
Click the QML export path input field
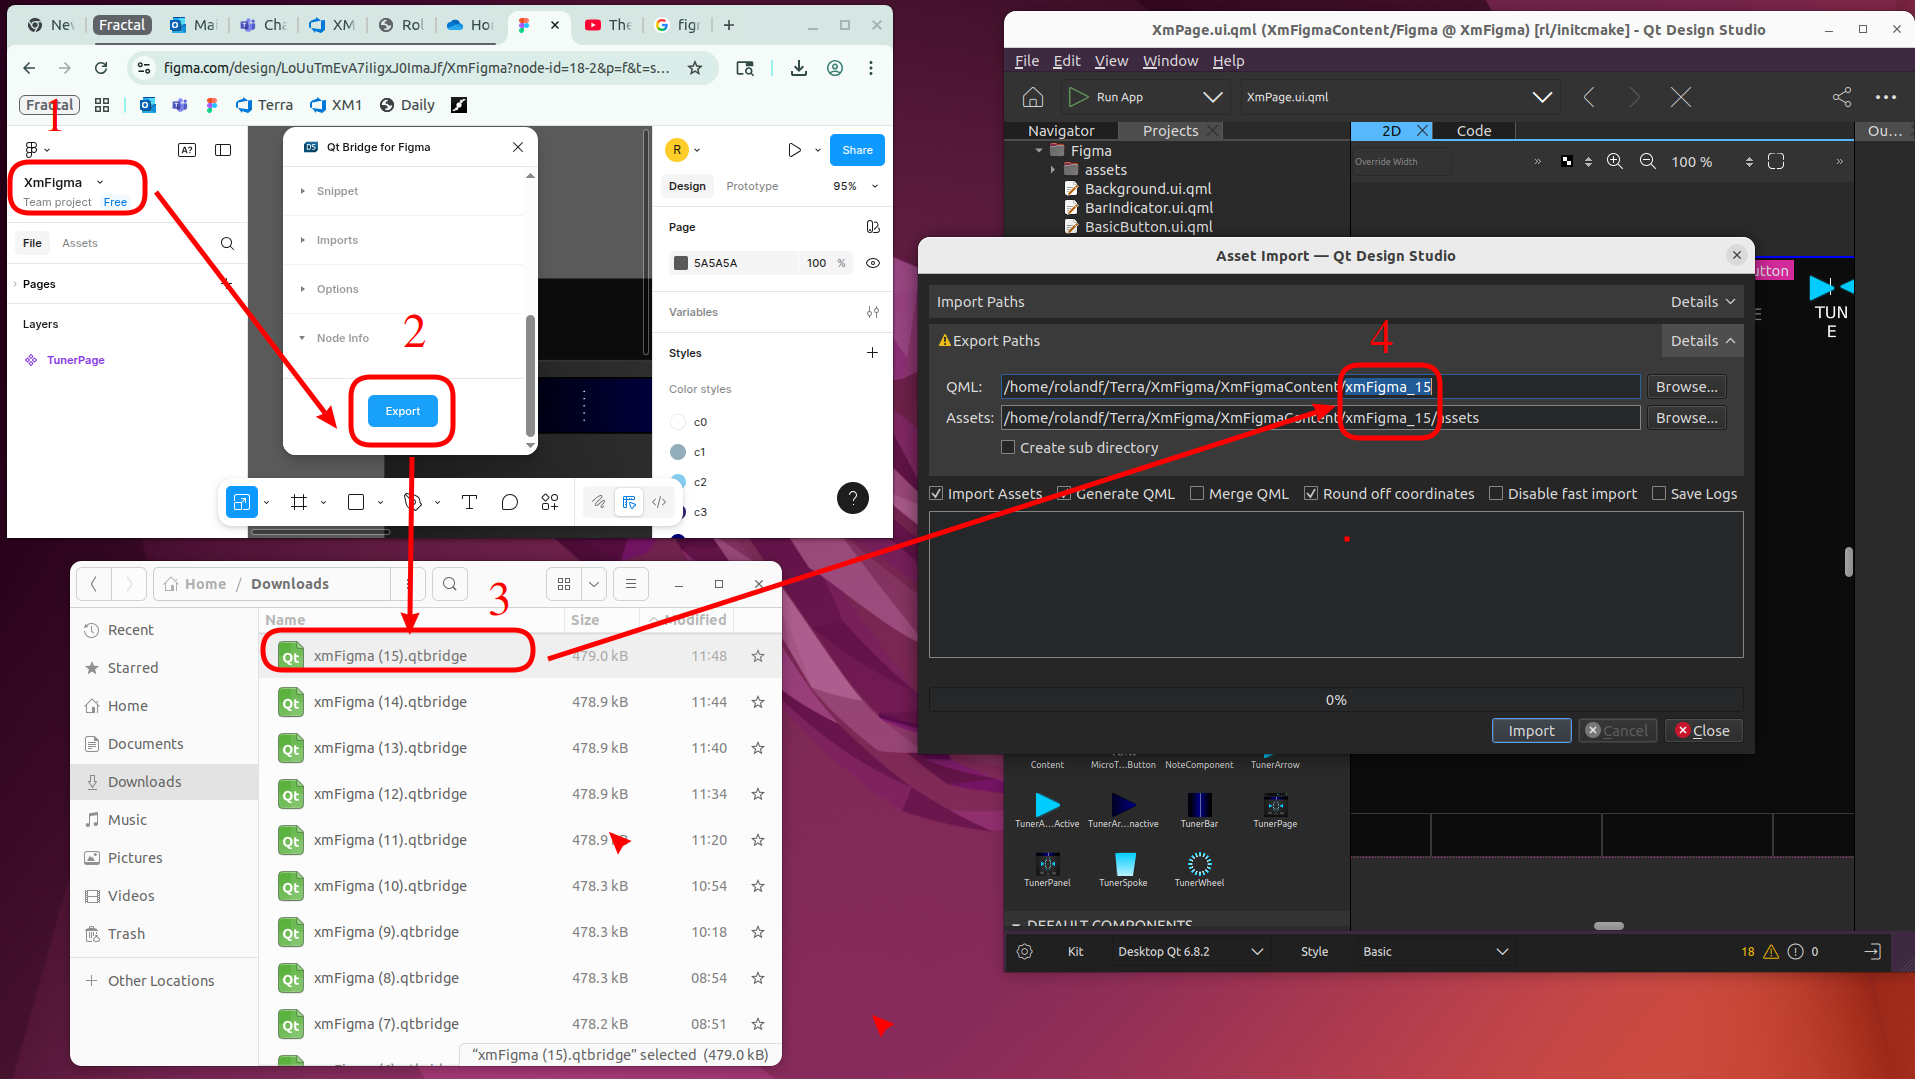tap(1320, 387)
